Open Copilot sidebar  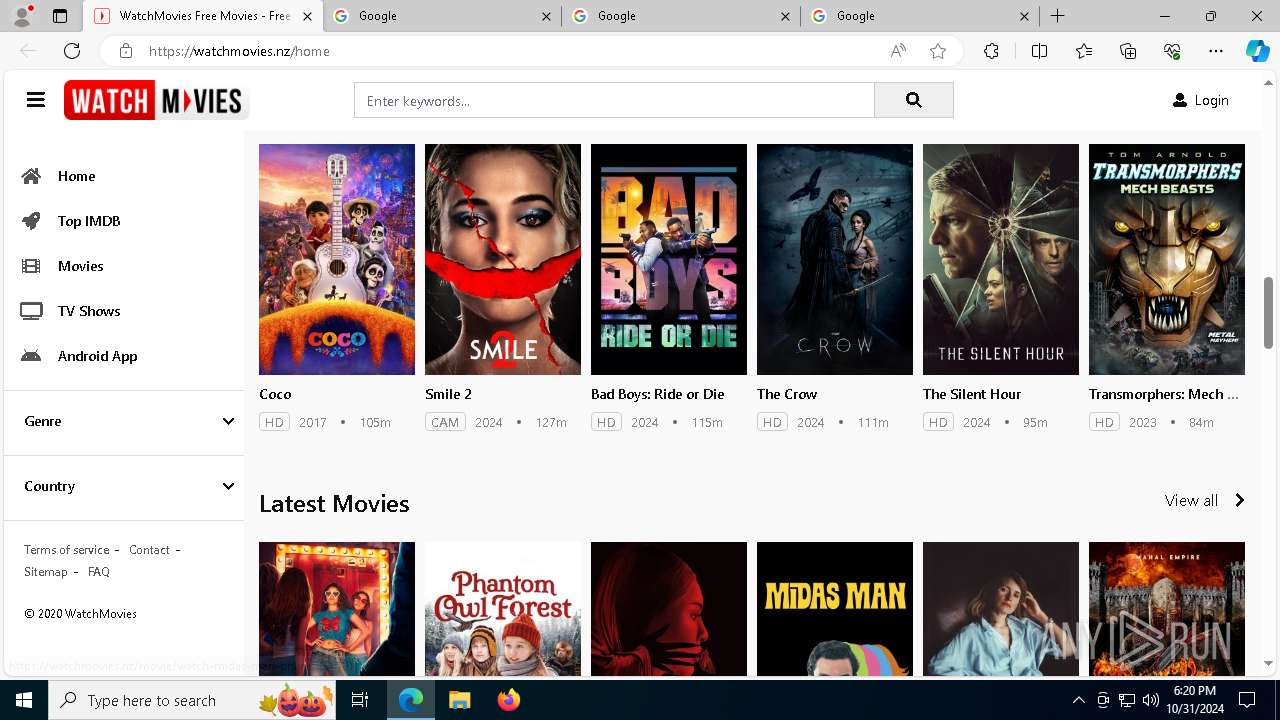click(x=1257, y=51)
